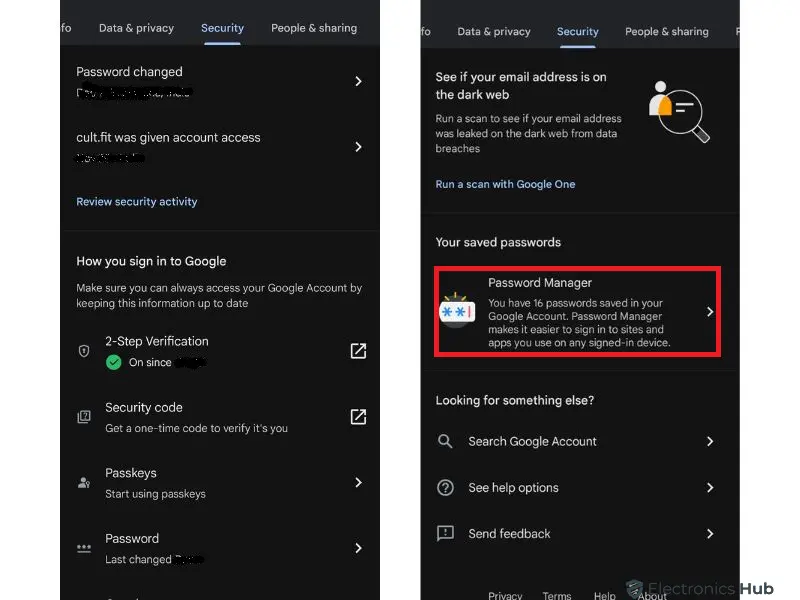Expand cult.fit account access chevron
Viewport: 800px width, 600px height.
(x=358, y=147)
